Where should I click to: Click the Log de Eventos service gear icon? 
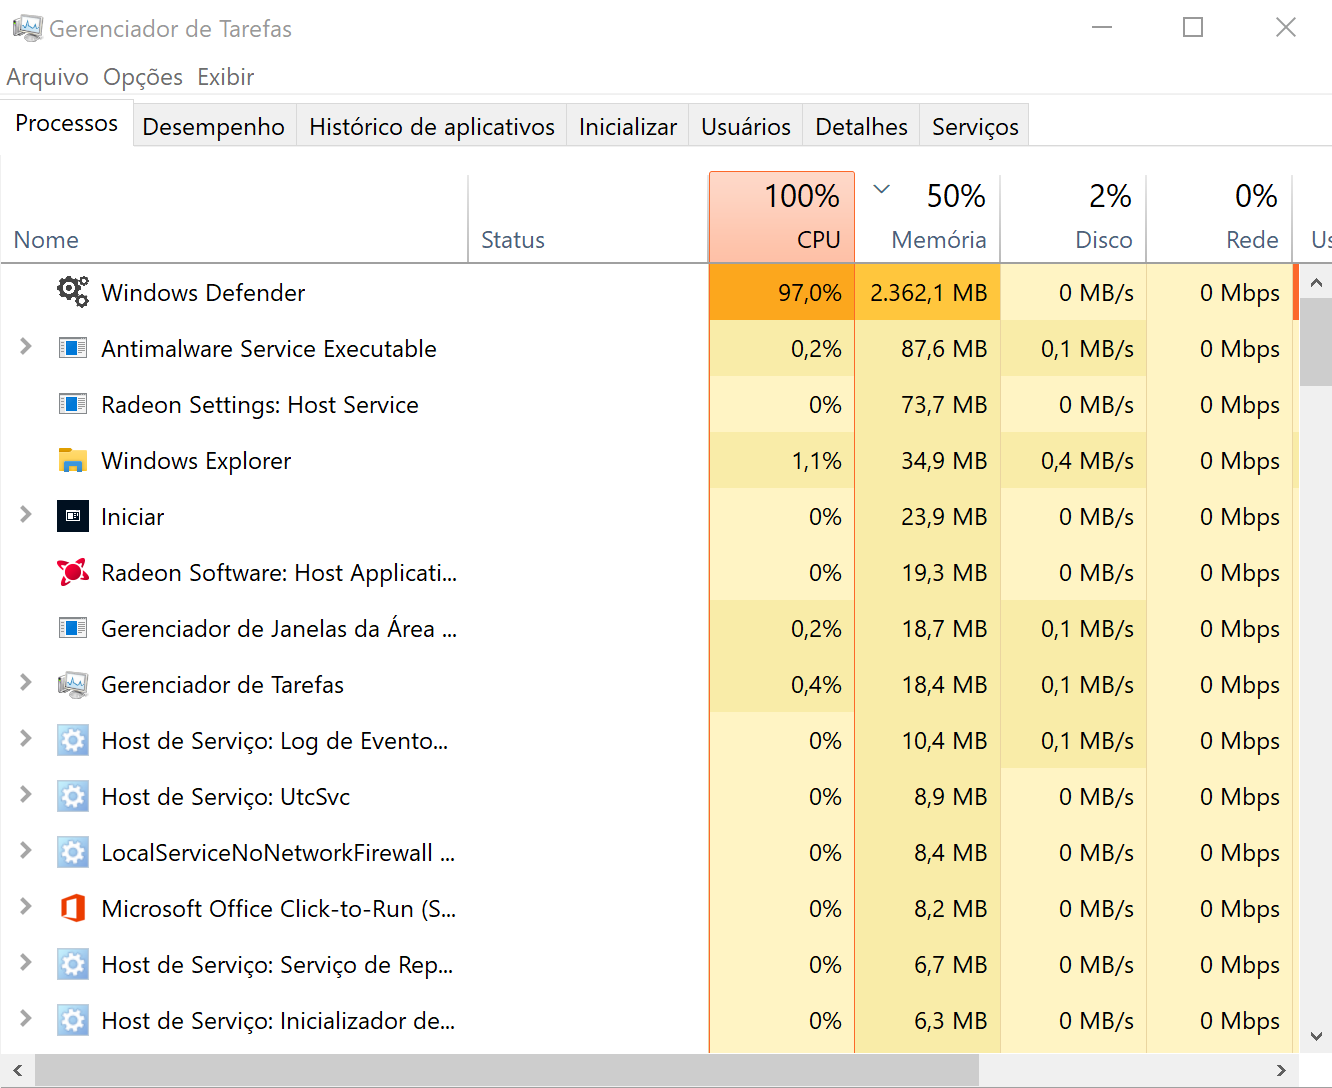pyautogui.click(x=73, y=740)
